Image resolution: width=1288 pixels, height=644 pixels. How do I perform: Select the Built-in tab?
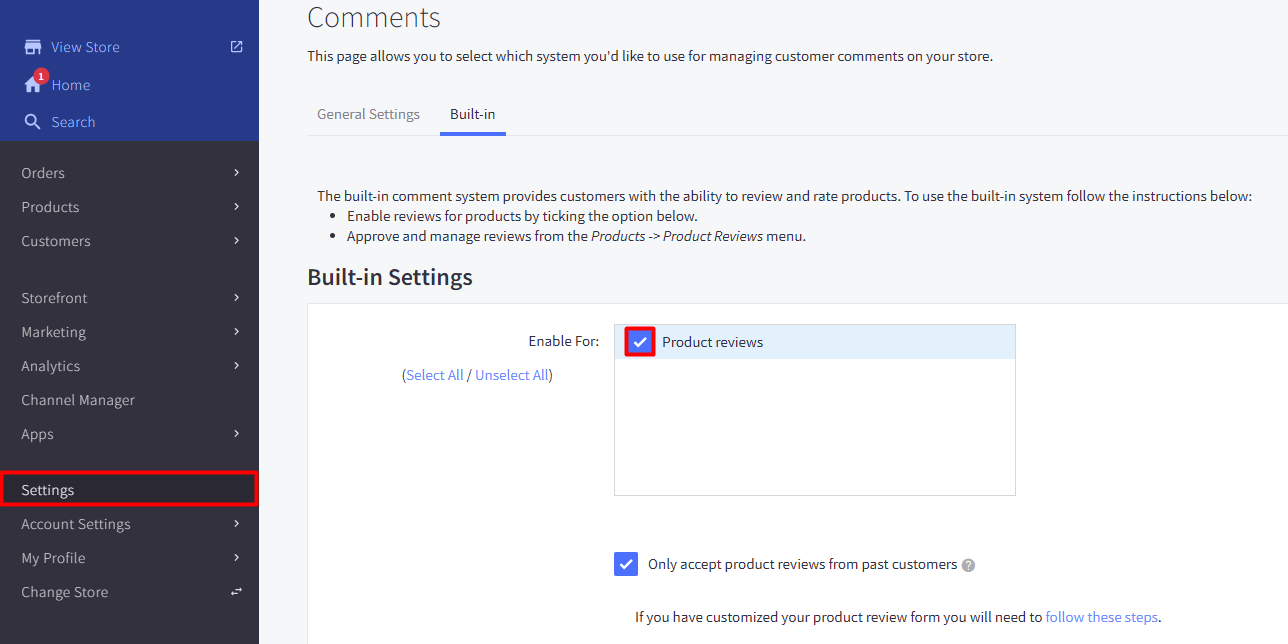[x=472, y=114]
